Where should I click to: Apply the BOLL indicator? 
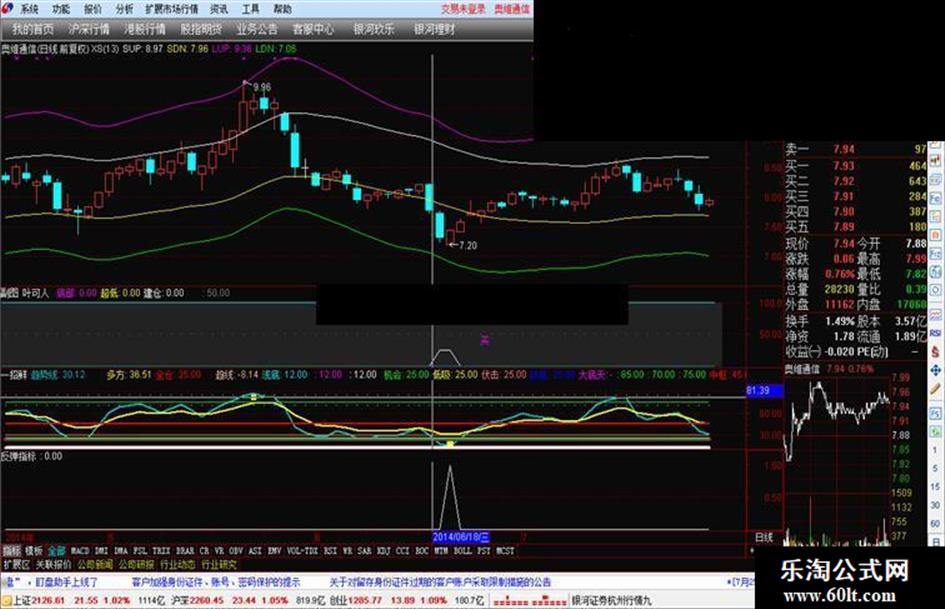(462, 551)
